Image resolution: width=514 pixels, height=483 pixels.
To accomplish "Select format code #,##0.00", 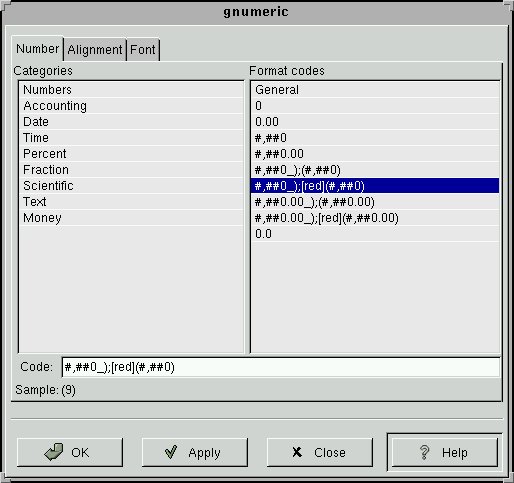I will 375,154.
